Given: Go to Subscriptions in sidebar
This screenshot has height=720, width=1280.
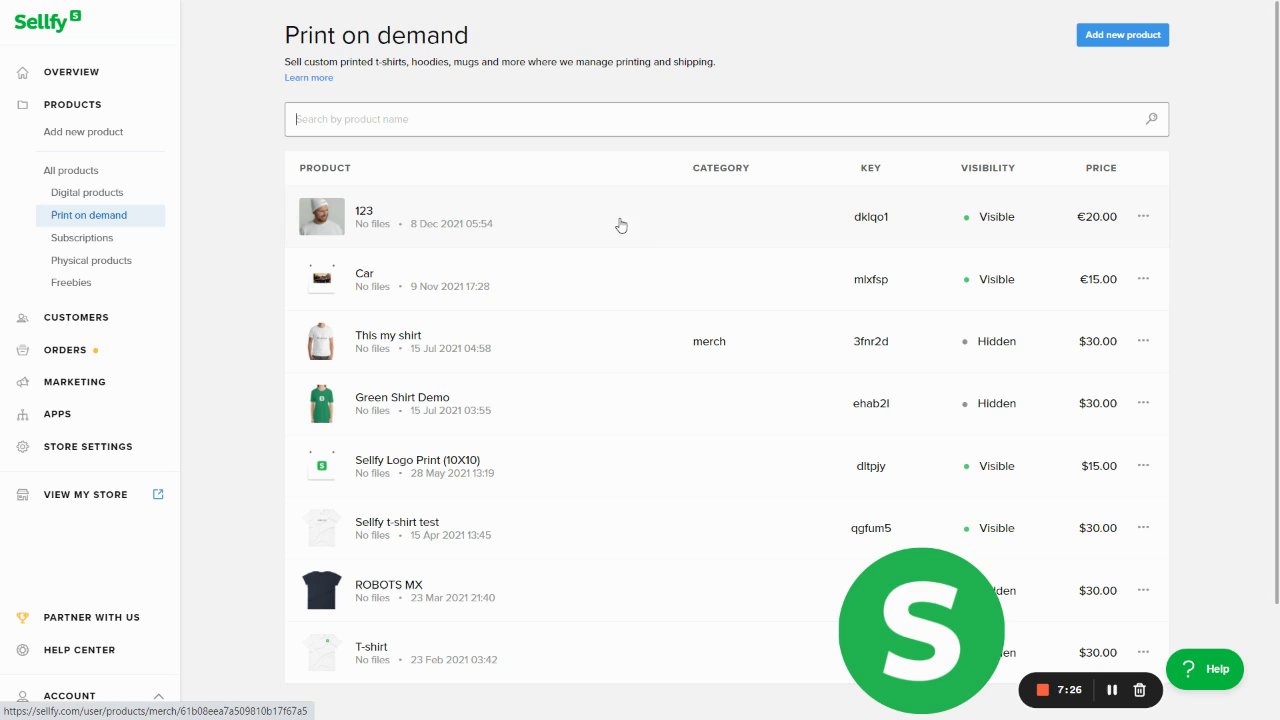Looking at the screenshot, I should pos(82,238).
